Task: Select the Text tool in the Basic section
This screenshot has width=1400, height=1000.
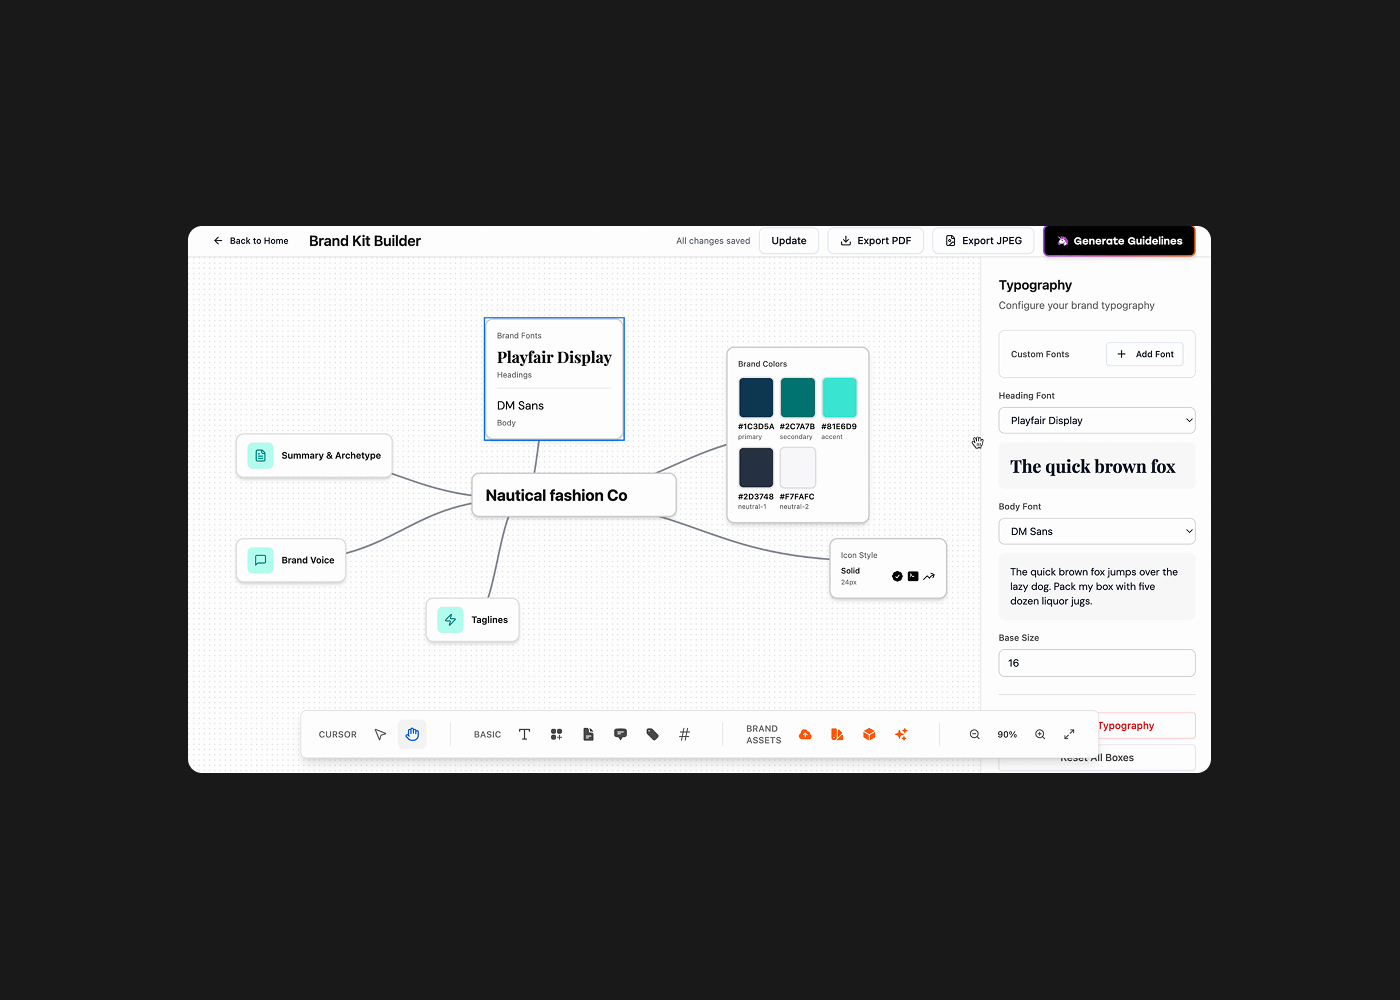Action: 524,733
